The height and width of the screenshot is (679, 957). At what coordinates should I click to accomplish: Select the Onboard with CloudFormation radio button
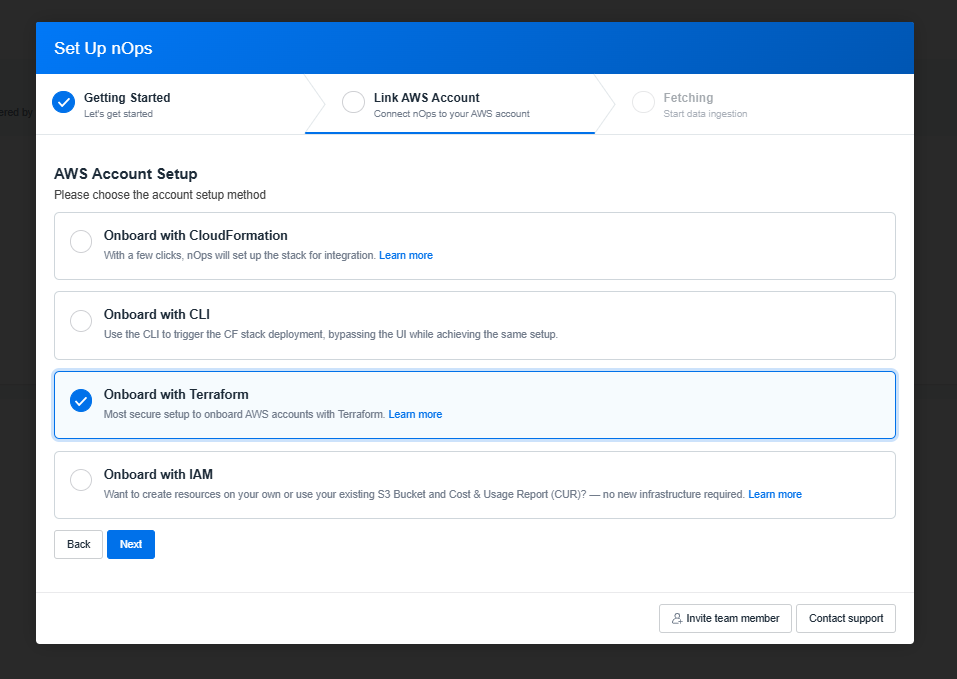(81, 242)
